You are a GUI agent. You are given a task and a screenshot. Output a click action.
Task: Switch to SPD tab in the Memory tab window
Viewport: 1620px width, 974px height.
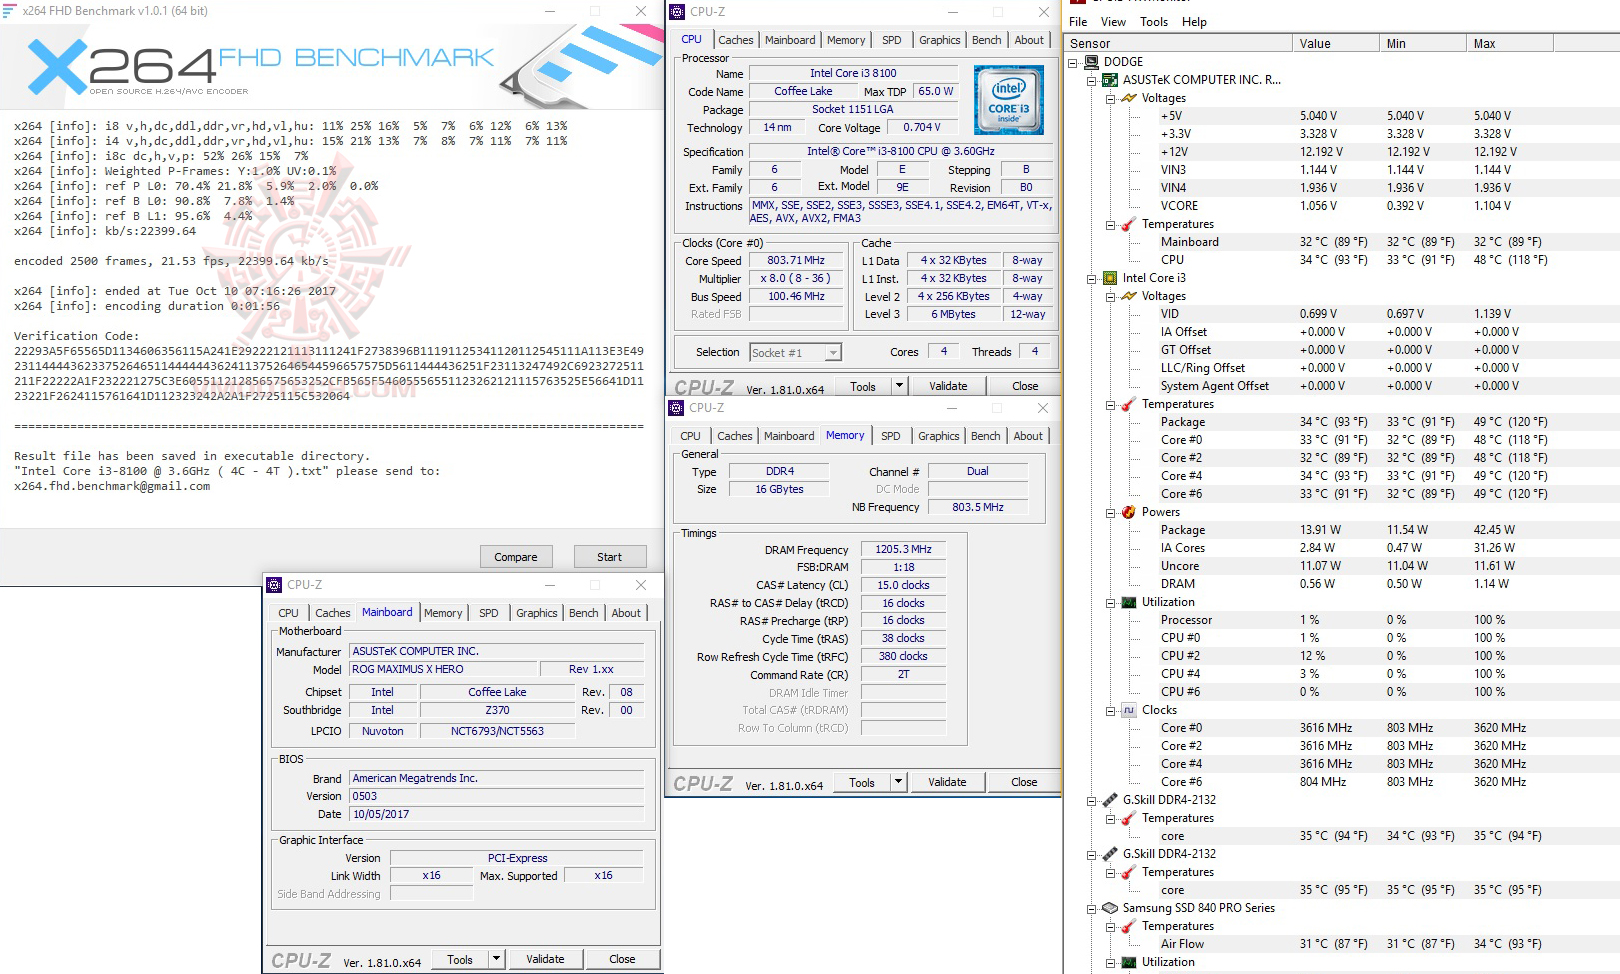pyautogui.click(x=890, y=436)
